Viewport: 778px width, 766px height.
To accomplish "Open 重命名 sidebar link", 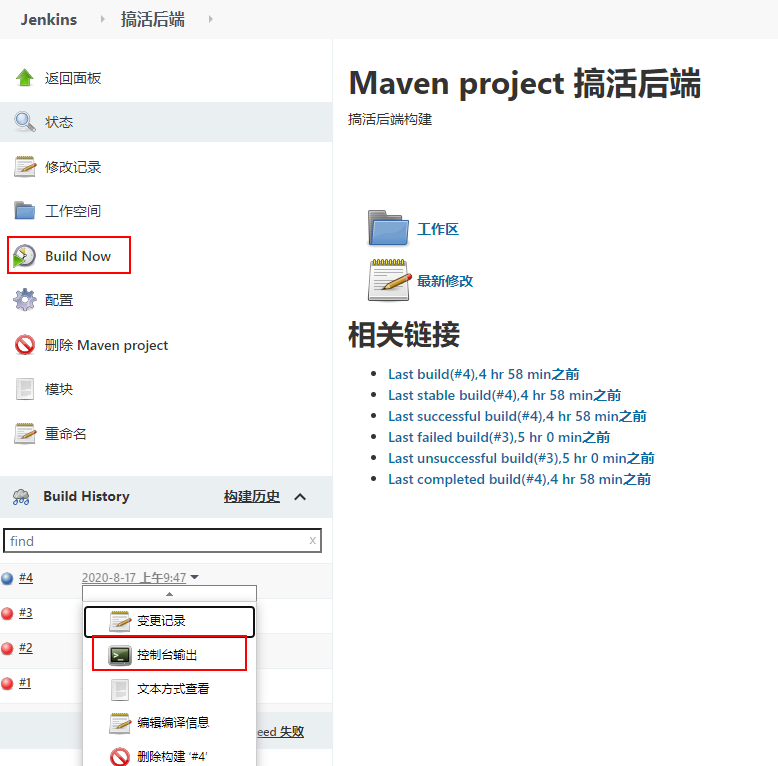I will 65,434.
